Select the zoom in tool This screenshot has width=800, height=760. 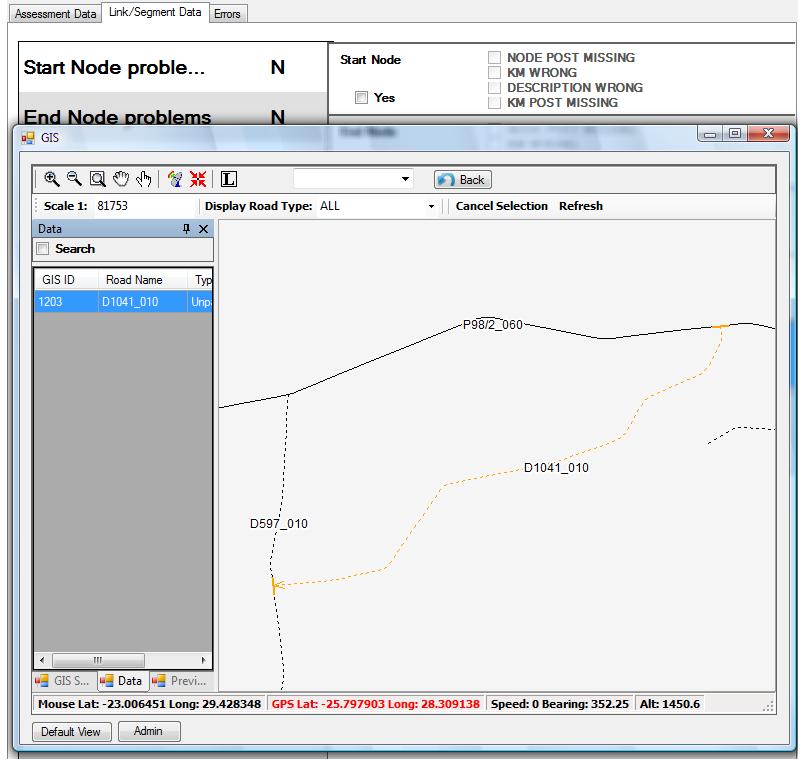point(52,179)
